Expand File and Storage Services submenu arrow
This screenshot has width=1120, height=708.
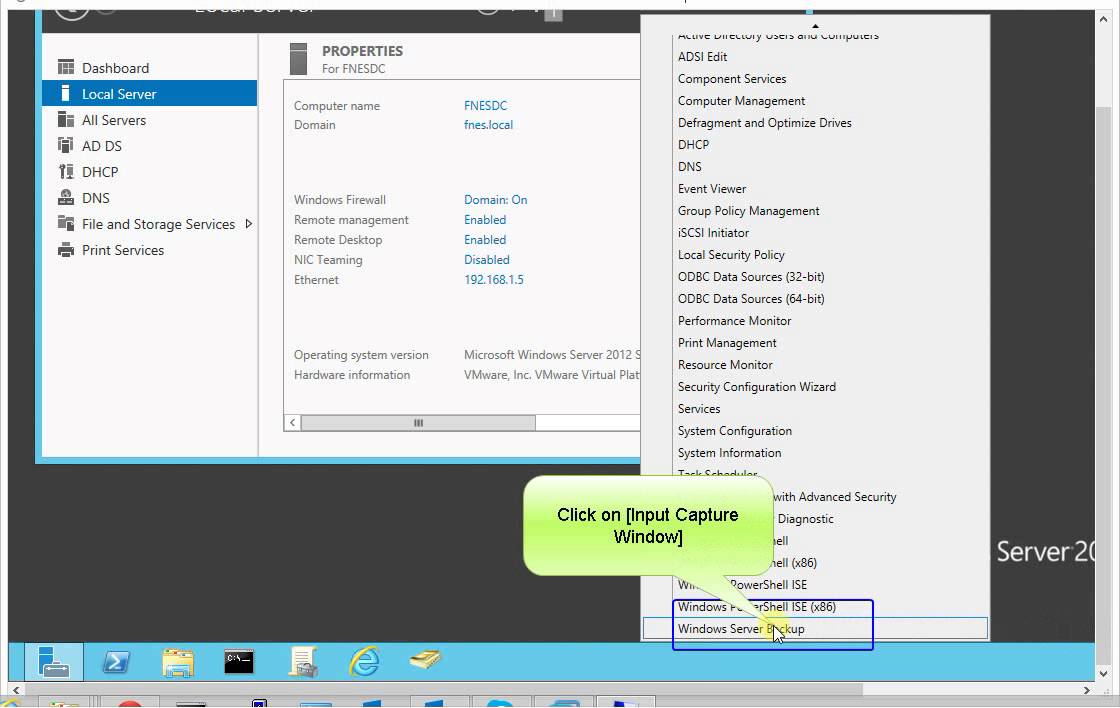click(x=249, y=224)
